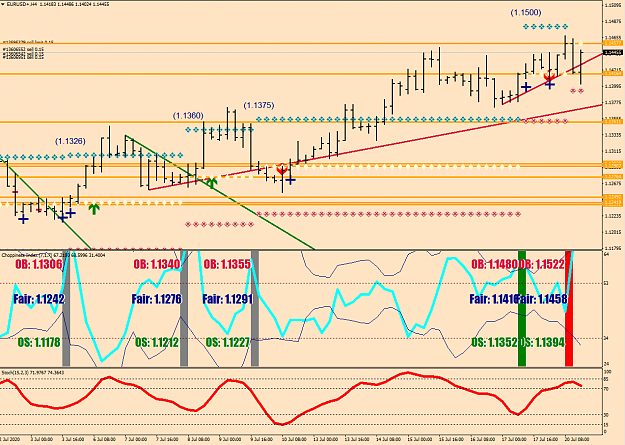Image resolution: width=625 pixels, height=445 pixels.
Task: Click the OB: 1.1355 label
Action: click(x=227, y=264)
